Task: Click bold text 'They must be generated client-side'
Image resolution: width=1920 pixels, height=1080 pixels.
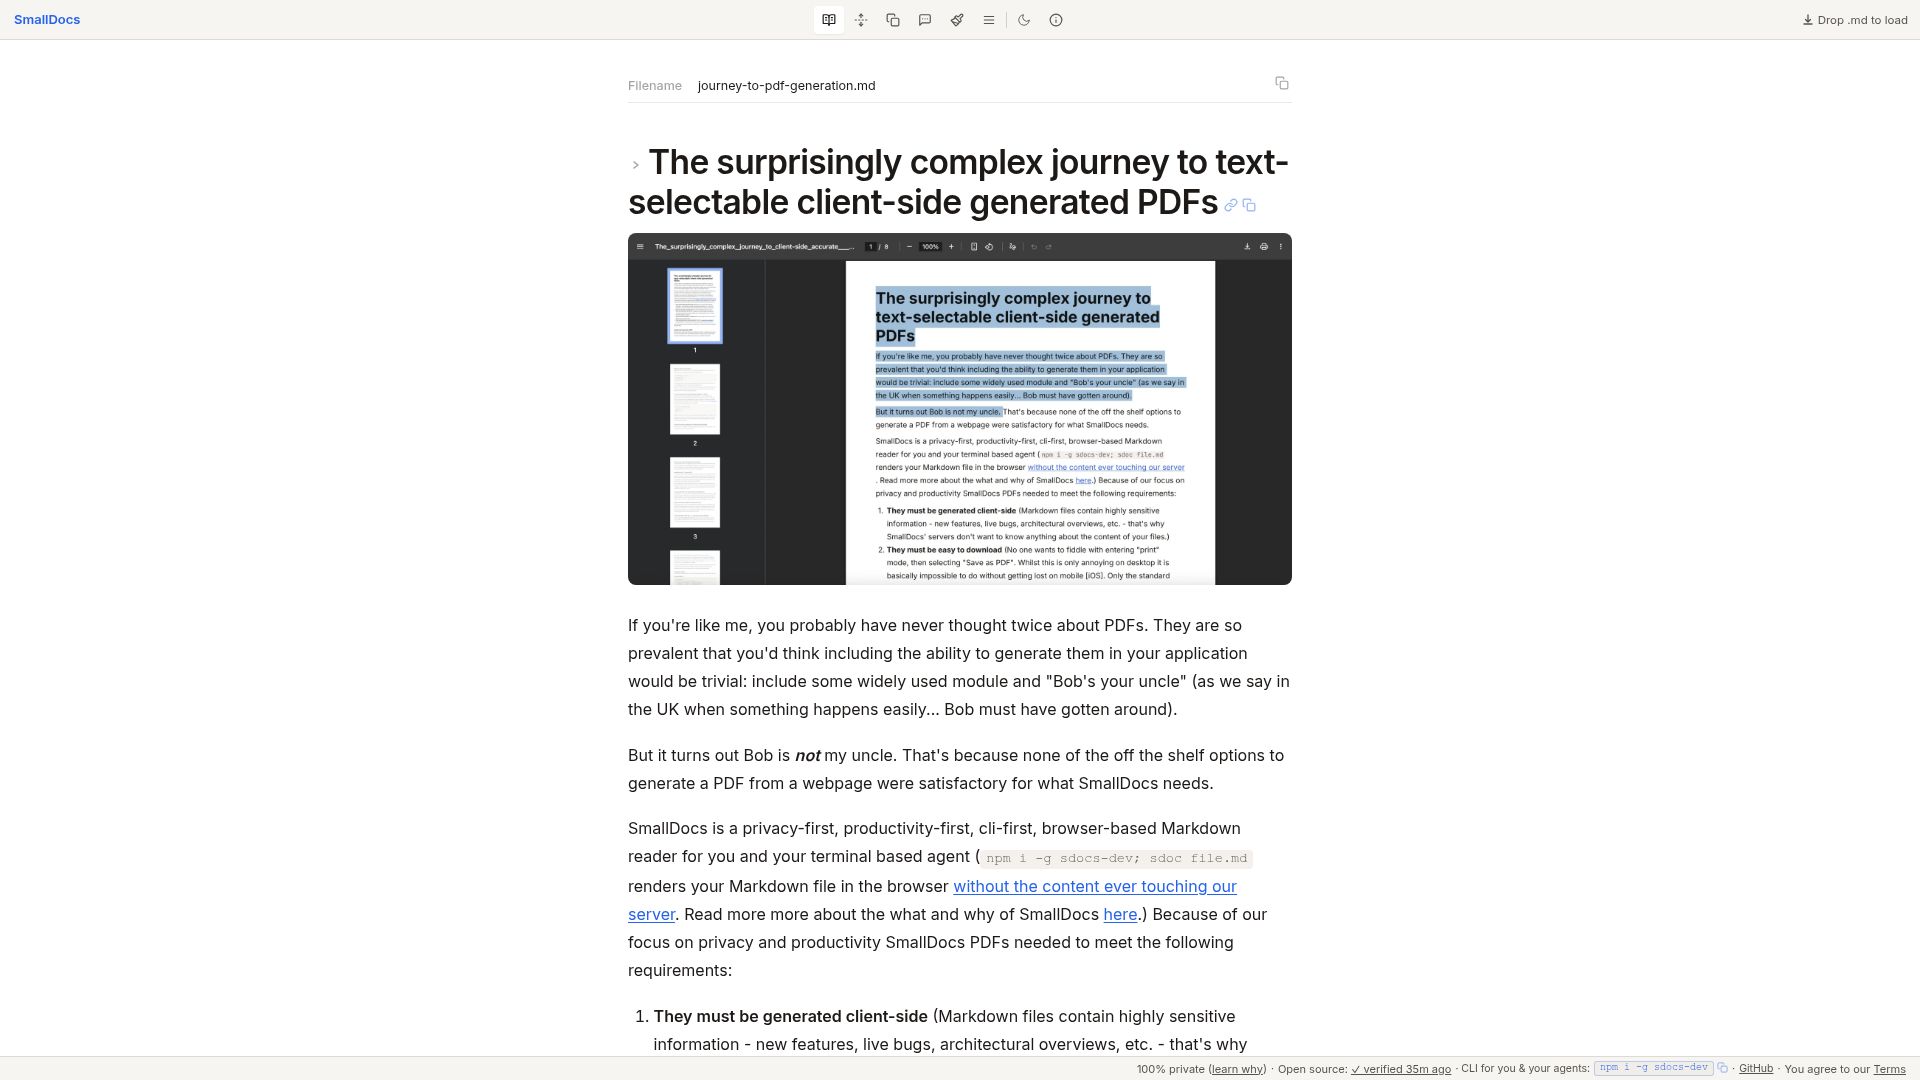Action: click(x=790, y=1016)
